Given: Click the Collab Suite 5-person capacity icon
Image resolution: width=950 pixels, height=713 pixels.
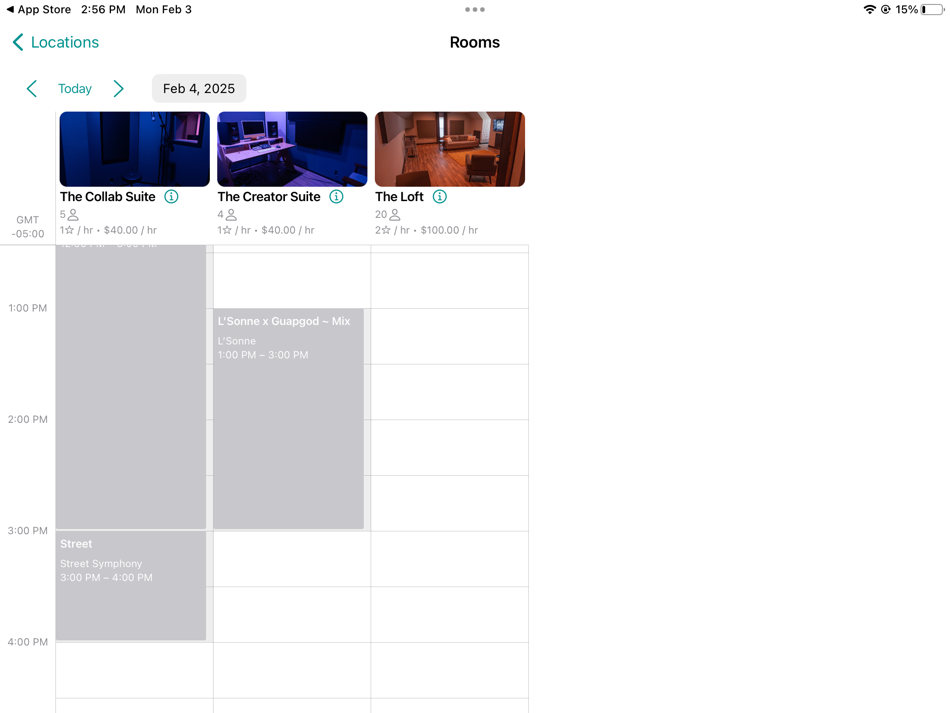Looking at the screenshot, I should [x=73, y=214].
